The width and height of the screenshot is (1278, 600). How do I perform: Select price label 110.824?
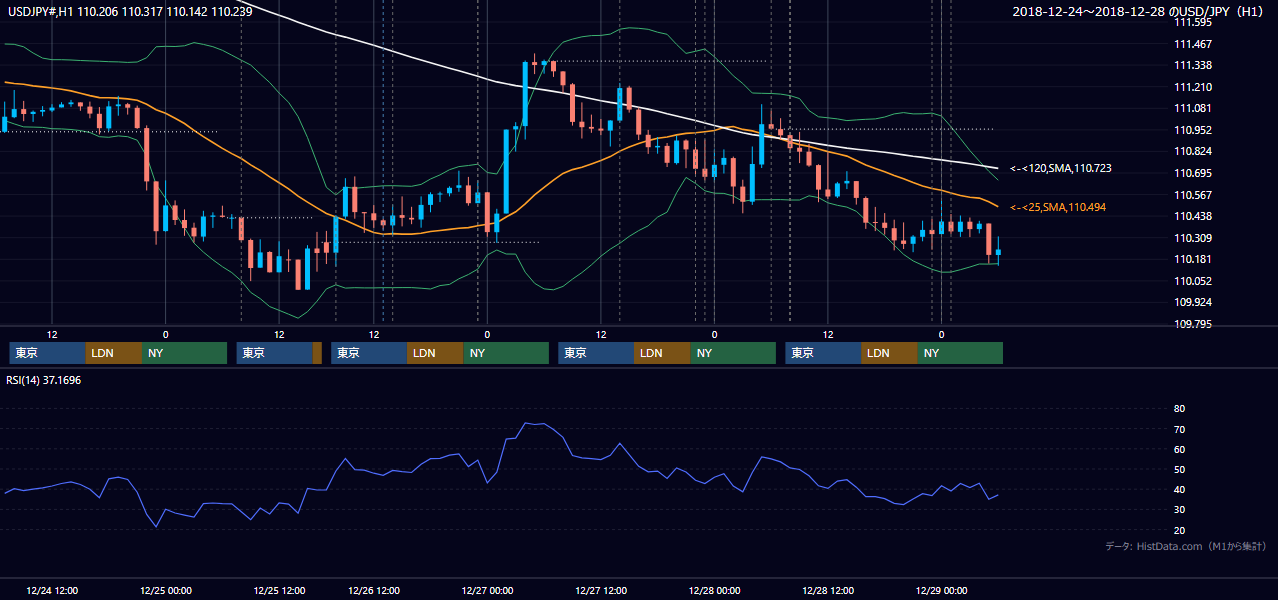[1192, 151]
